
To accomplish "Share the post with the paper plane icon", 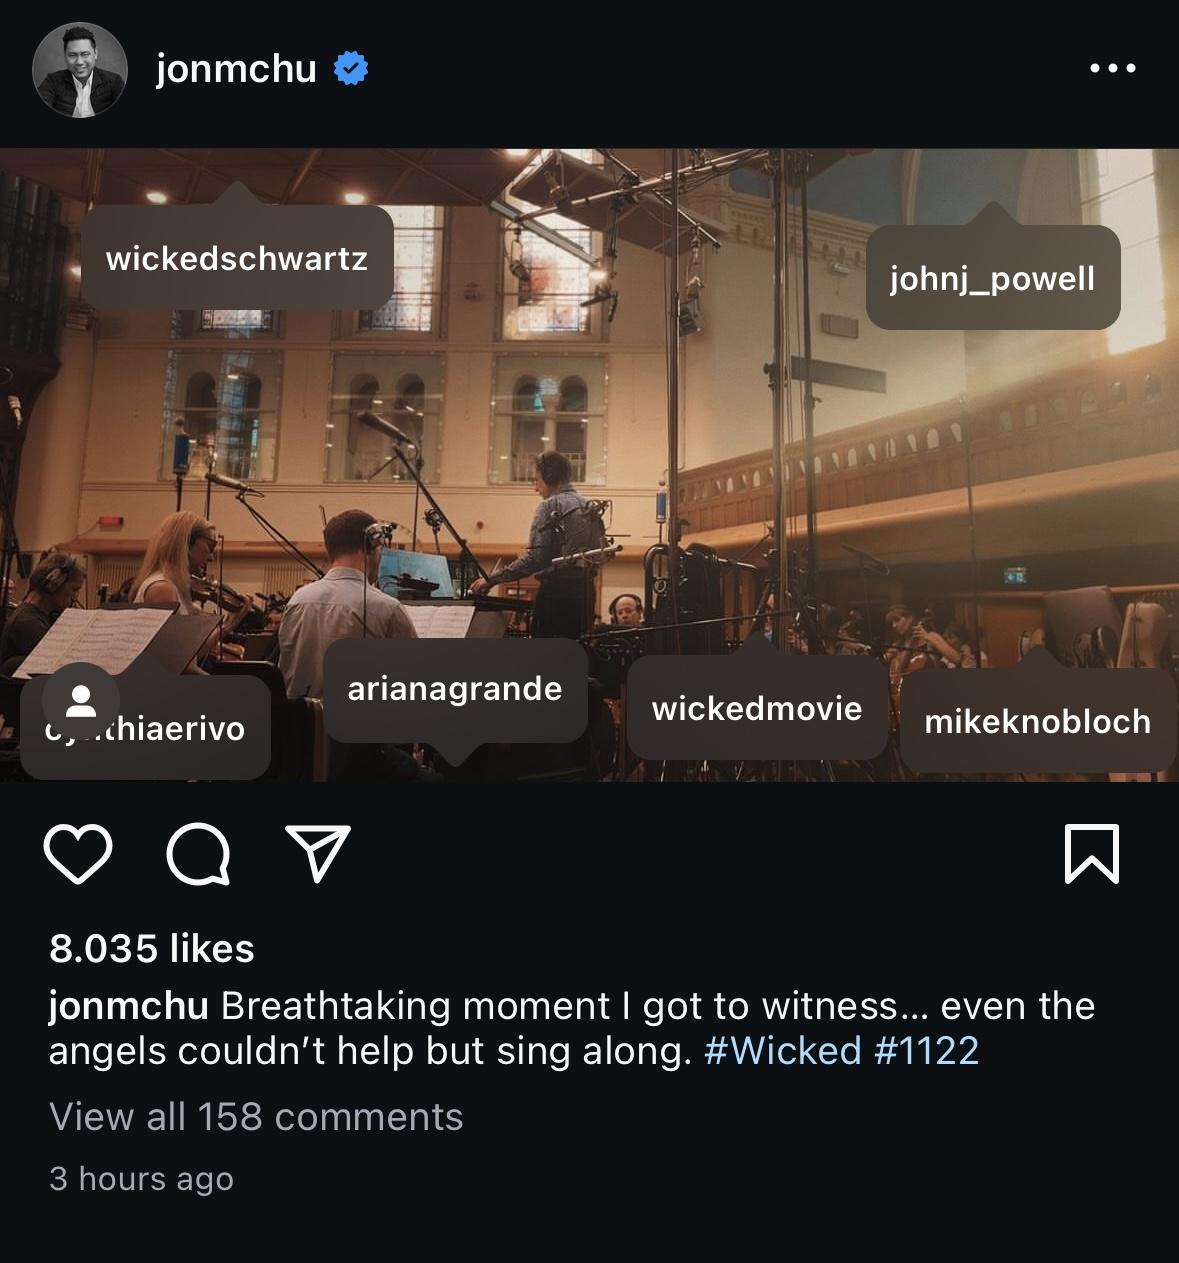I will 318,852.
